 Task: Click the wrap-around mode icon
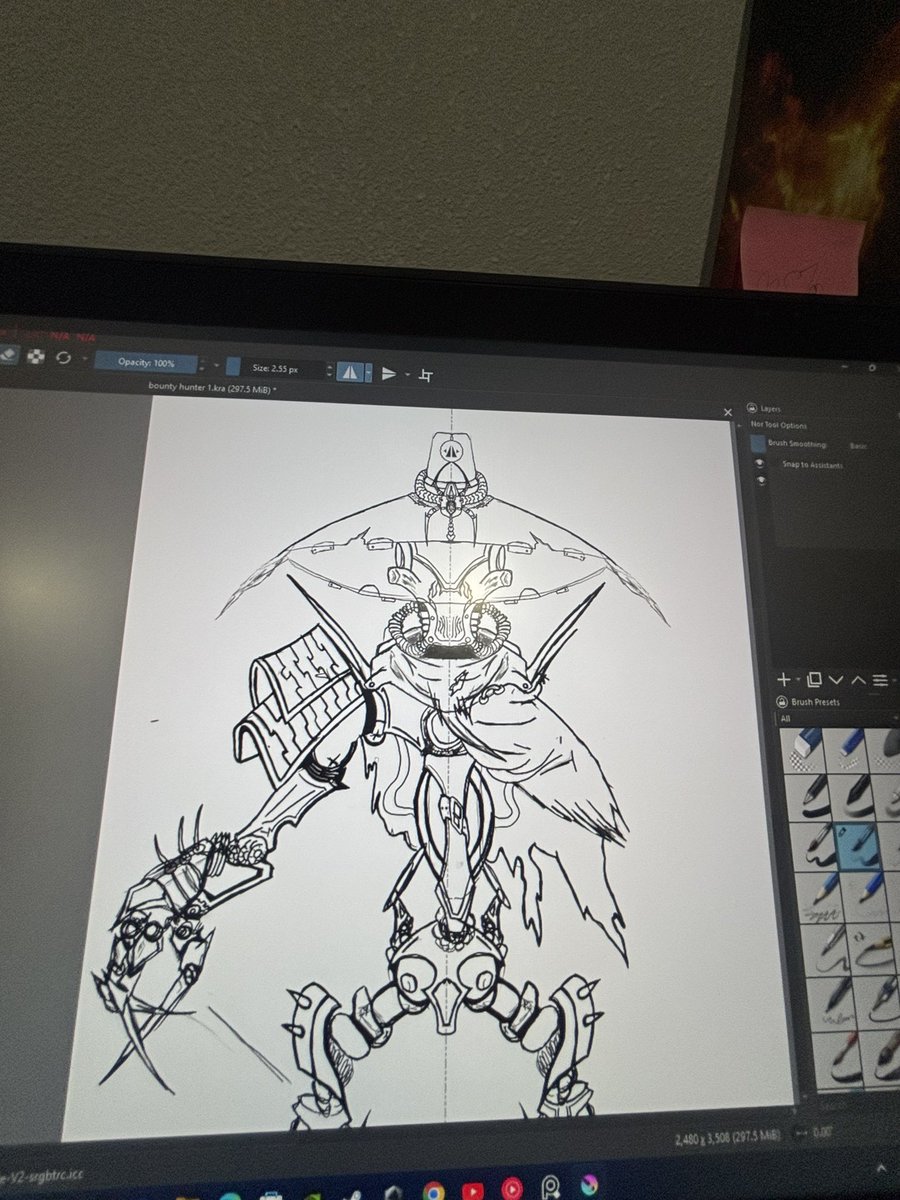[x=427, y=375]
